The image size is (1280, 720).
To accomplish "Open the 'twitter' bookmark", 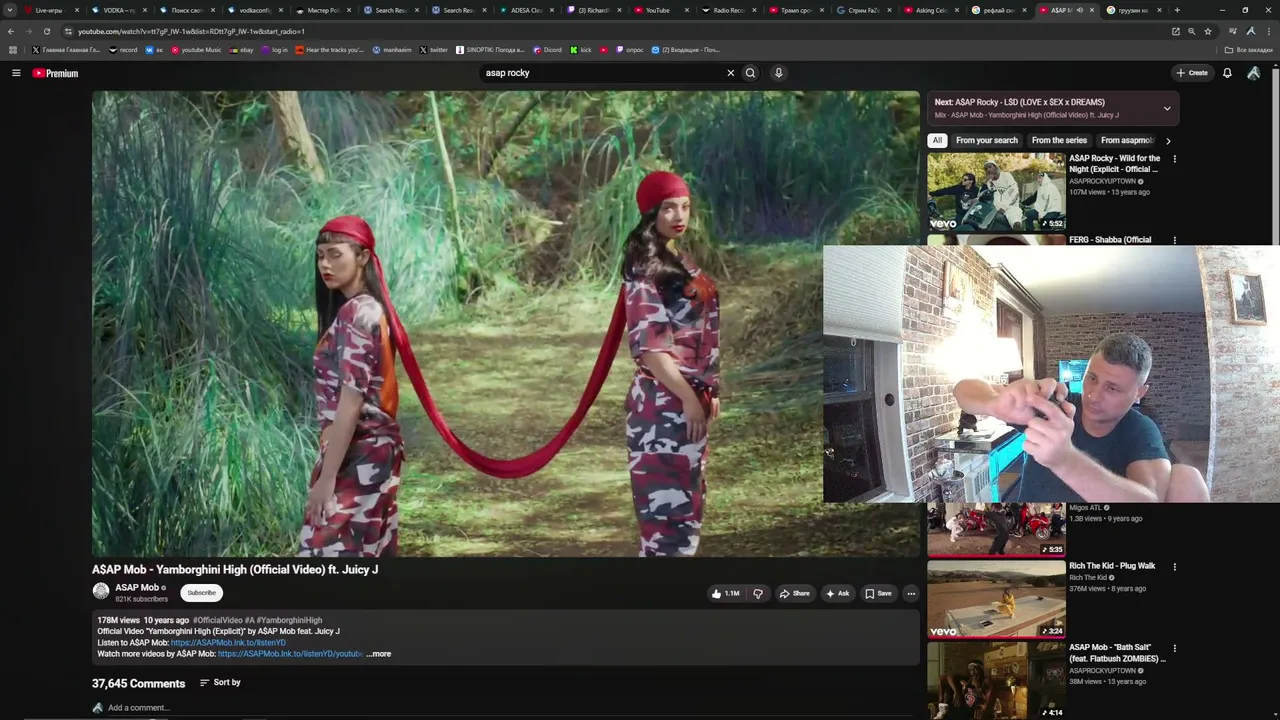I will (433, 50).
